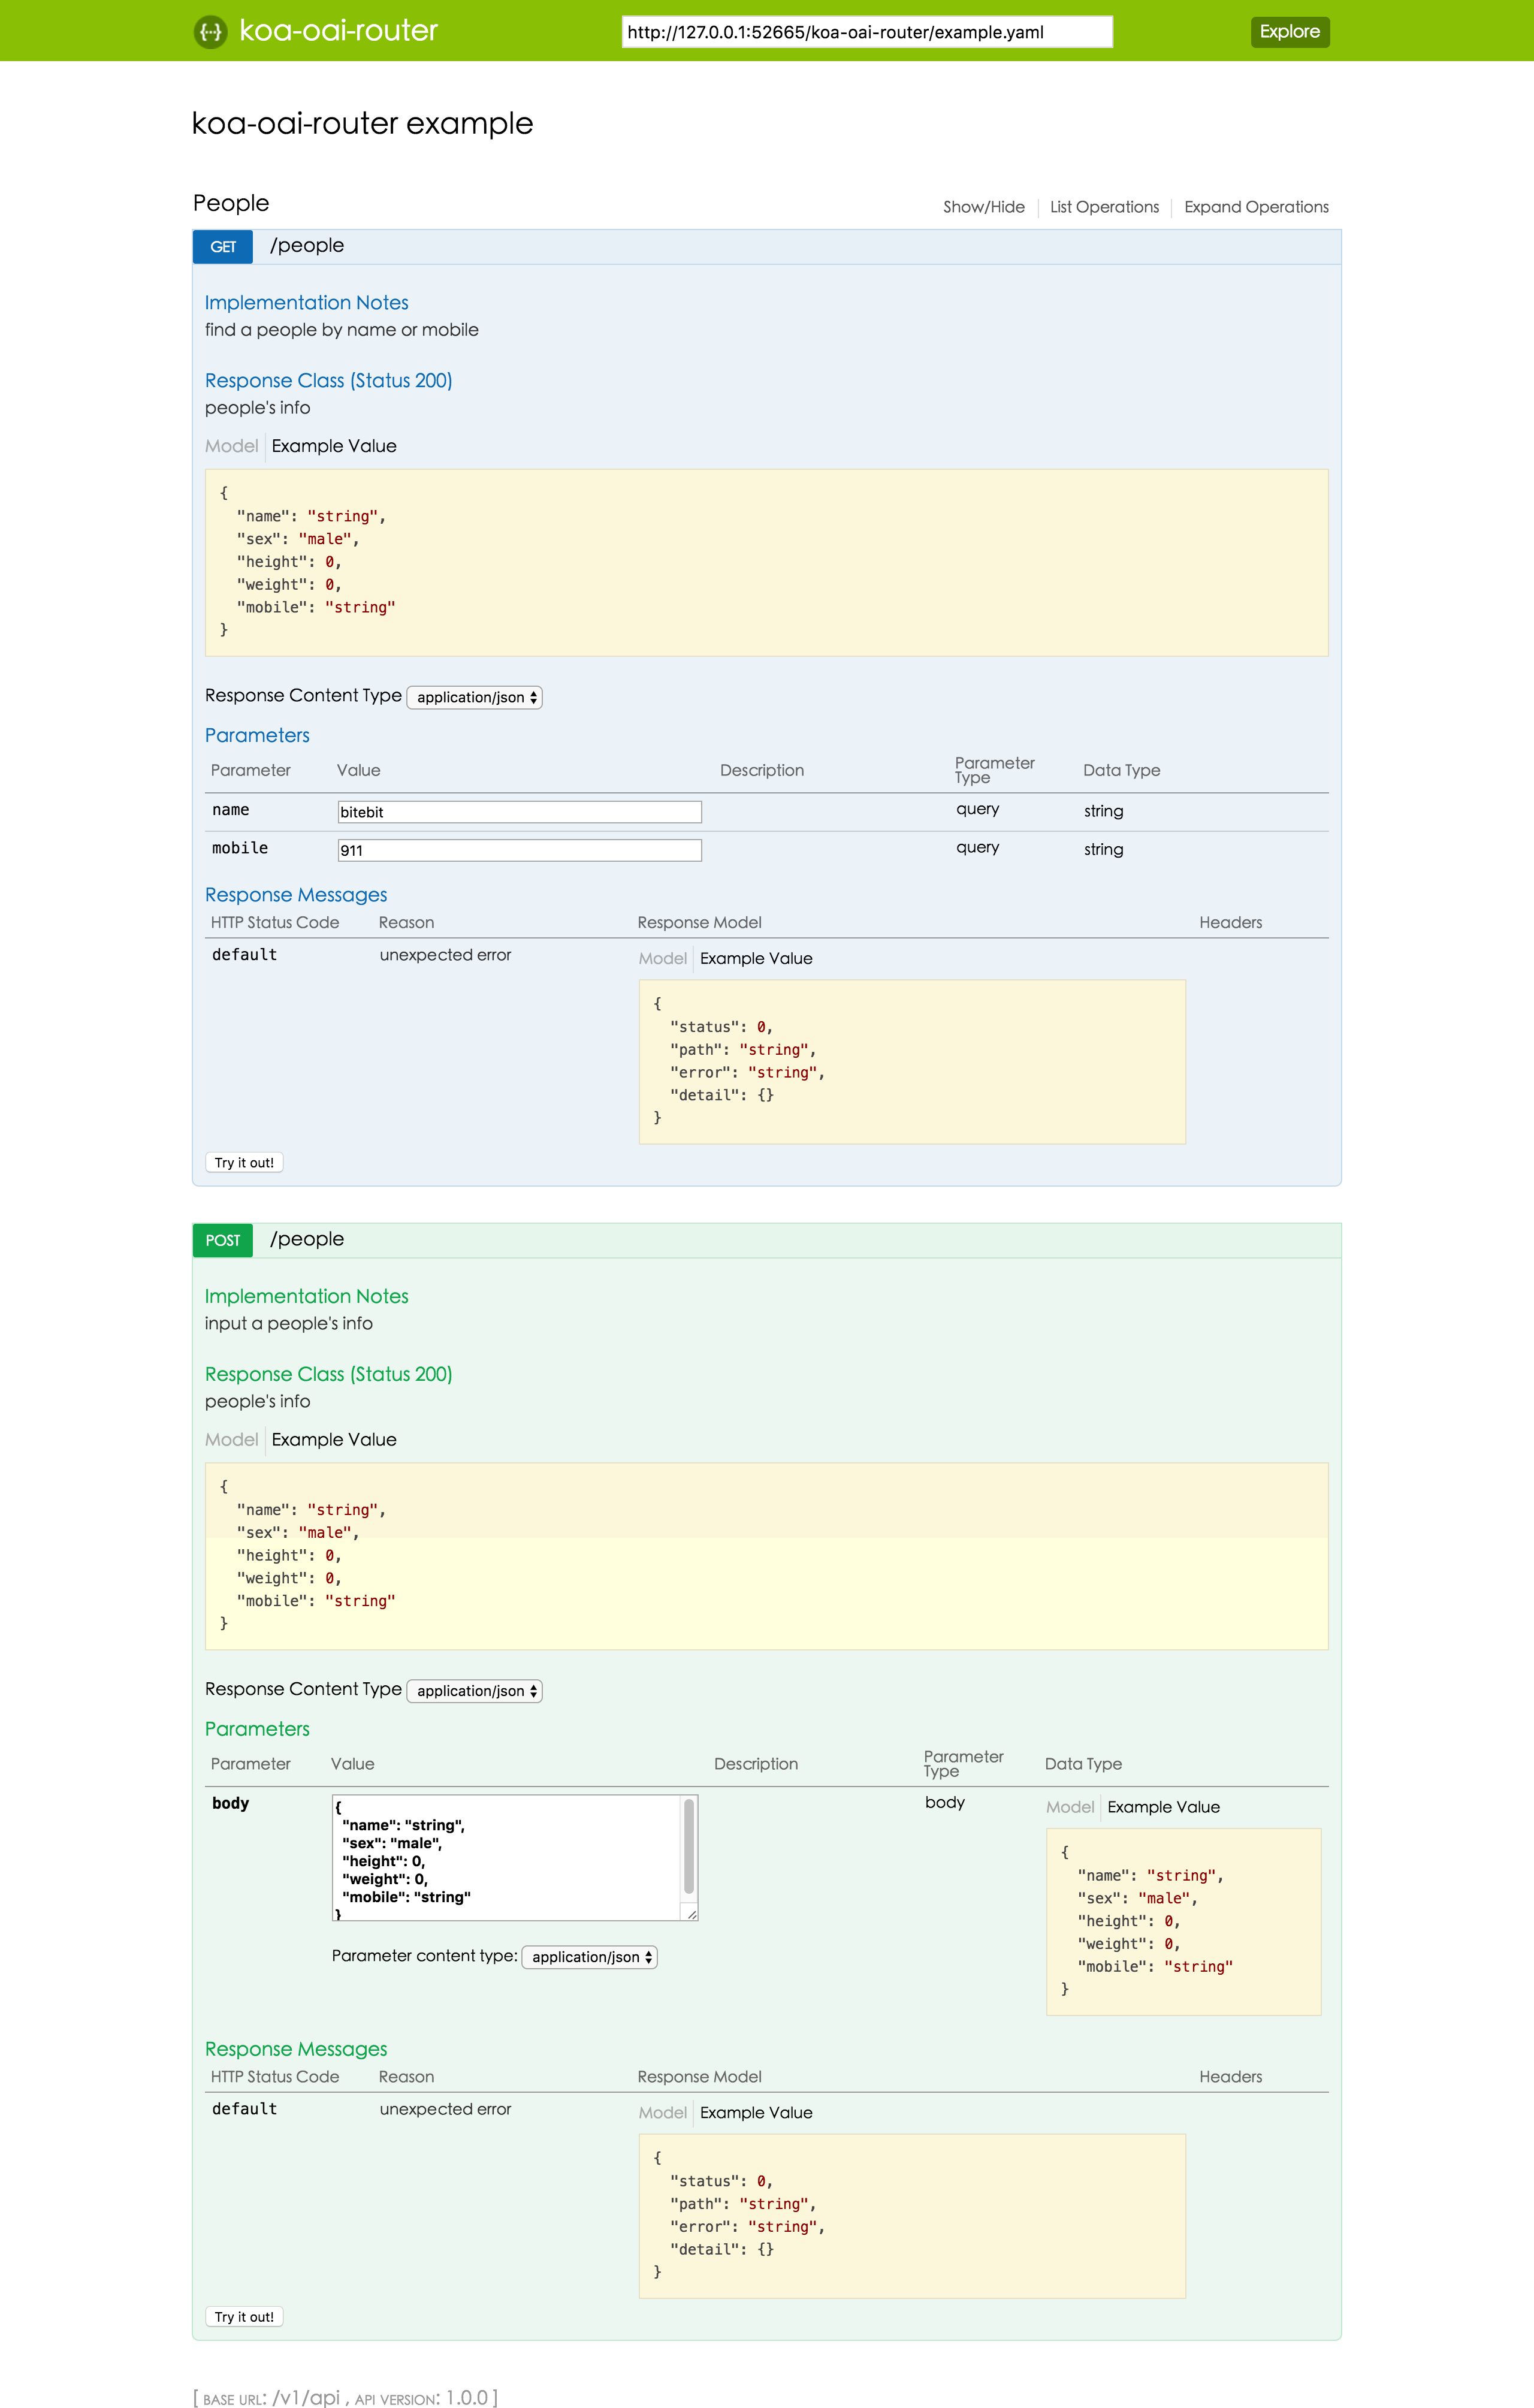Open Parameter content type dropdown
The width and height of the screenshot is (1534, 2408).
point(589,1957)
